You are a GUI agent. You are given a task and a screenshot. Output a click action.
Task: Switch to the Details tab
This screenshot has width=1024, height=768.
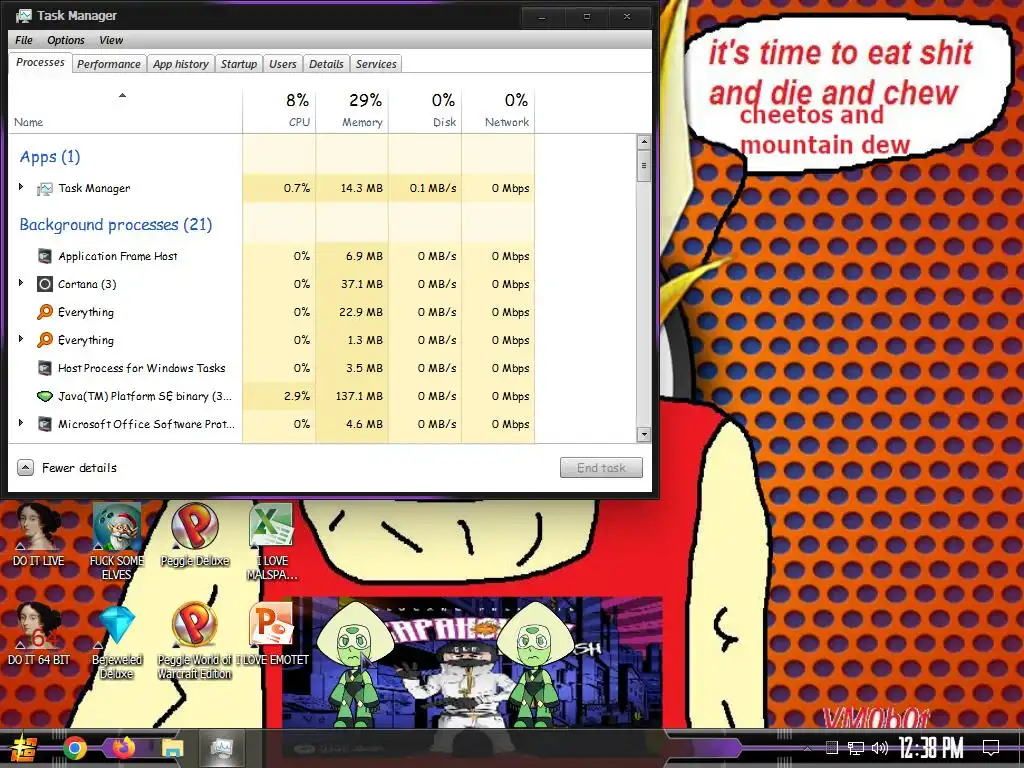click(326, 64)
